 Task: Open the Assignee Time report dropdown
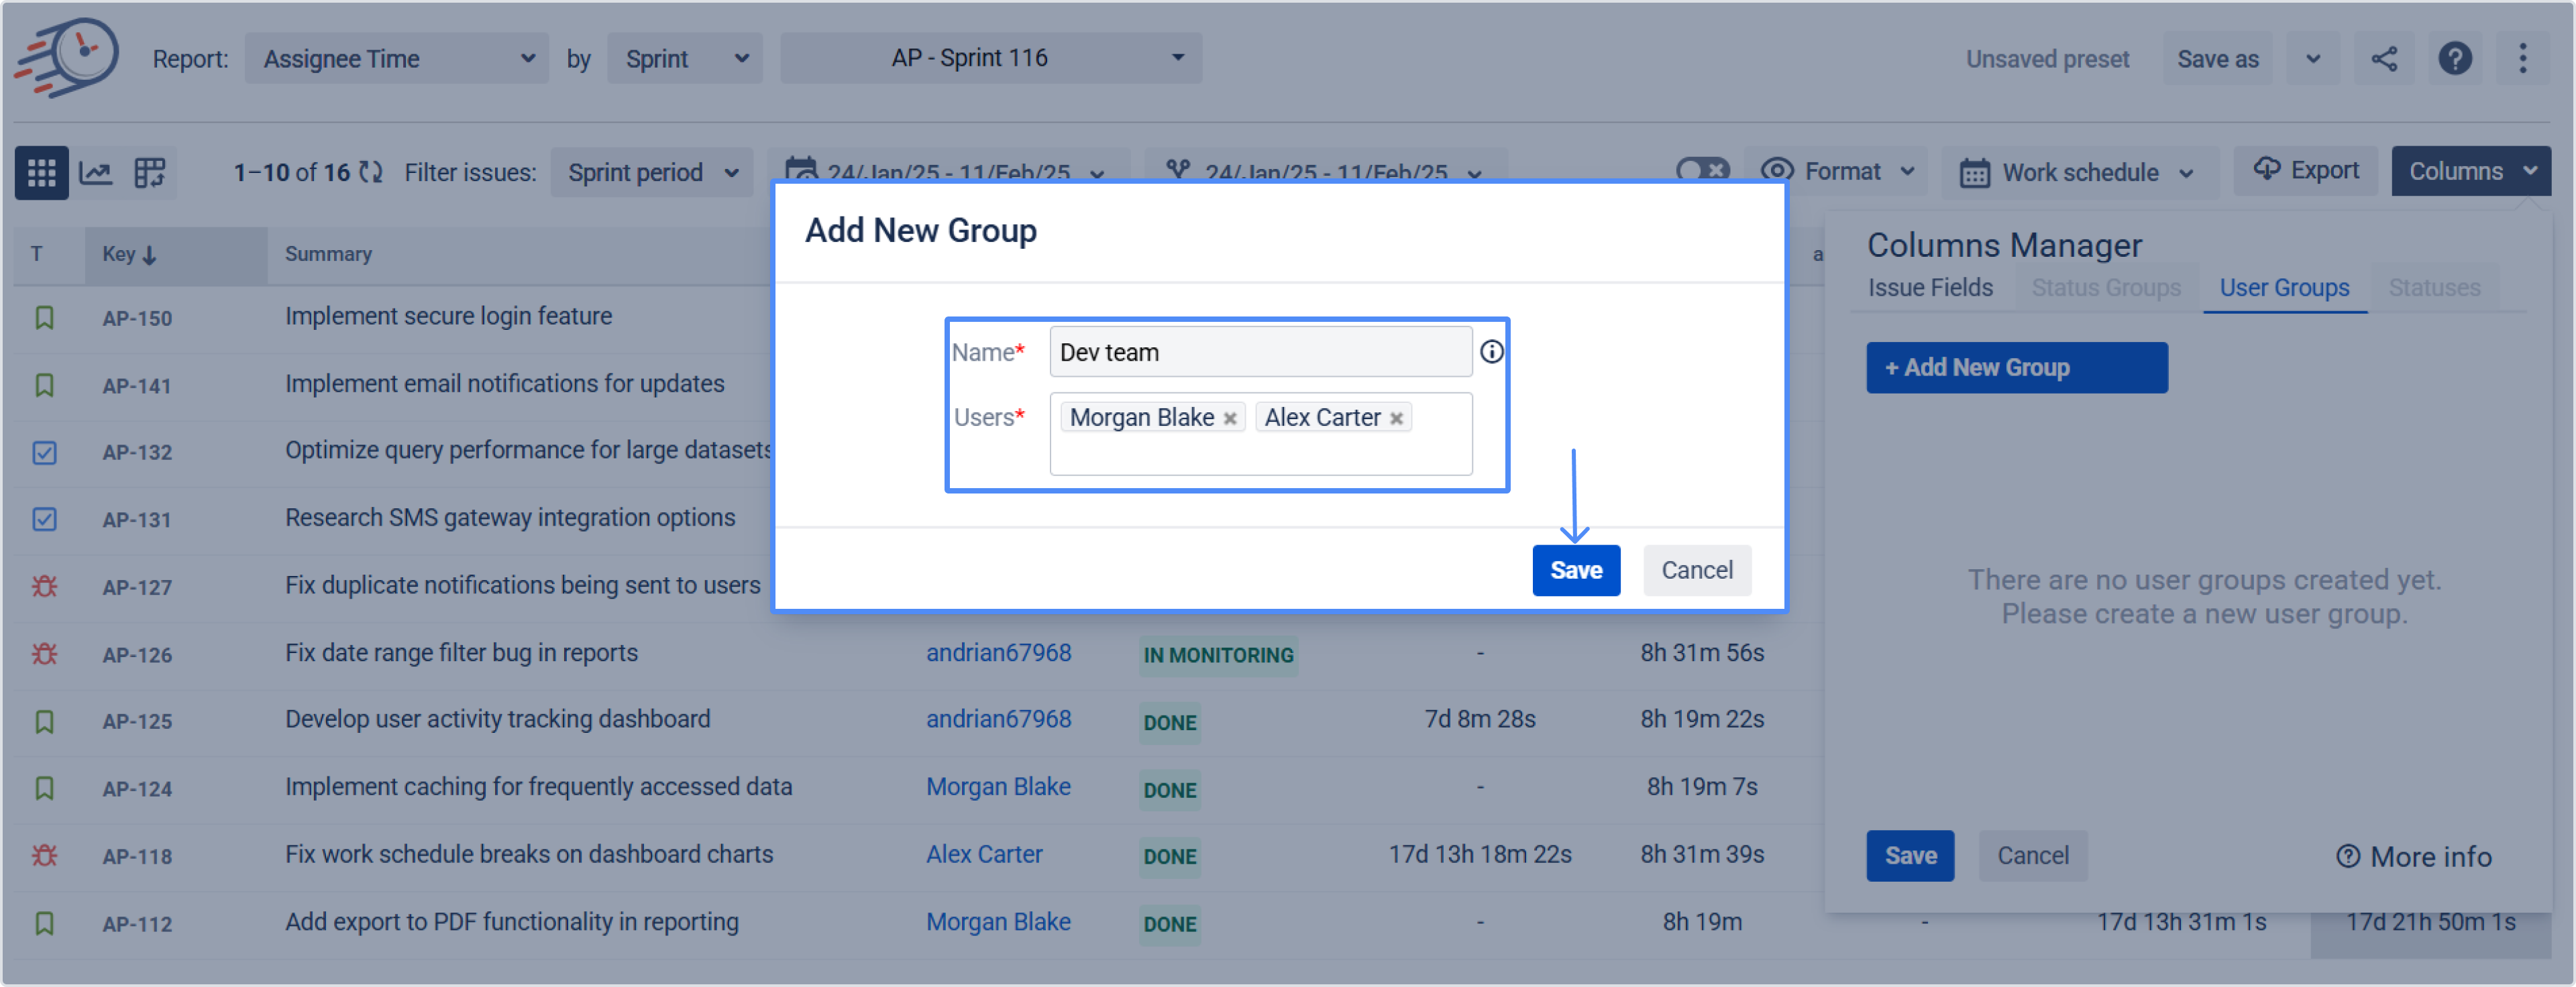[x=396, y=59]
